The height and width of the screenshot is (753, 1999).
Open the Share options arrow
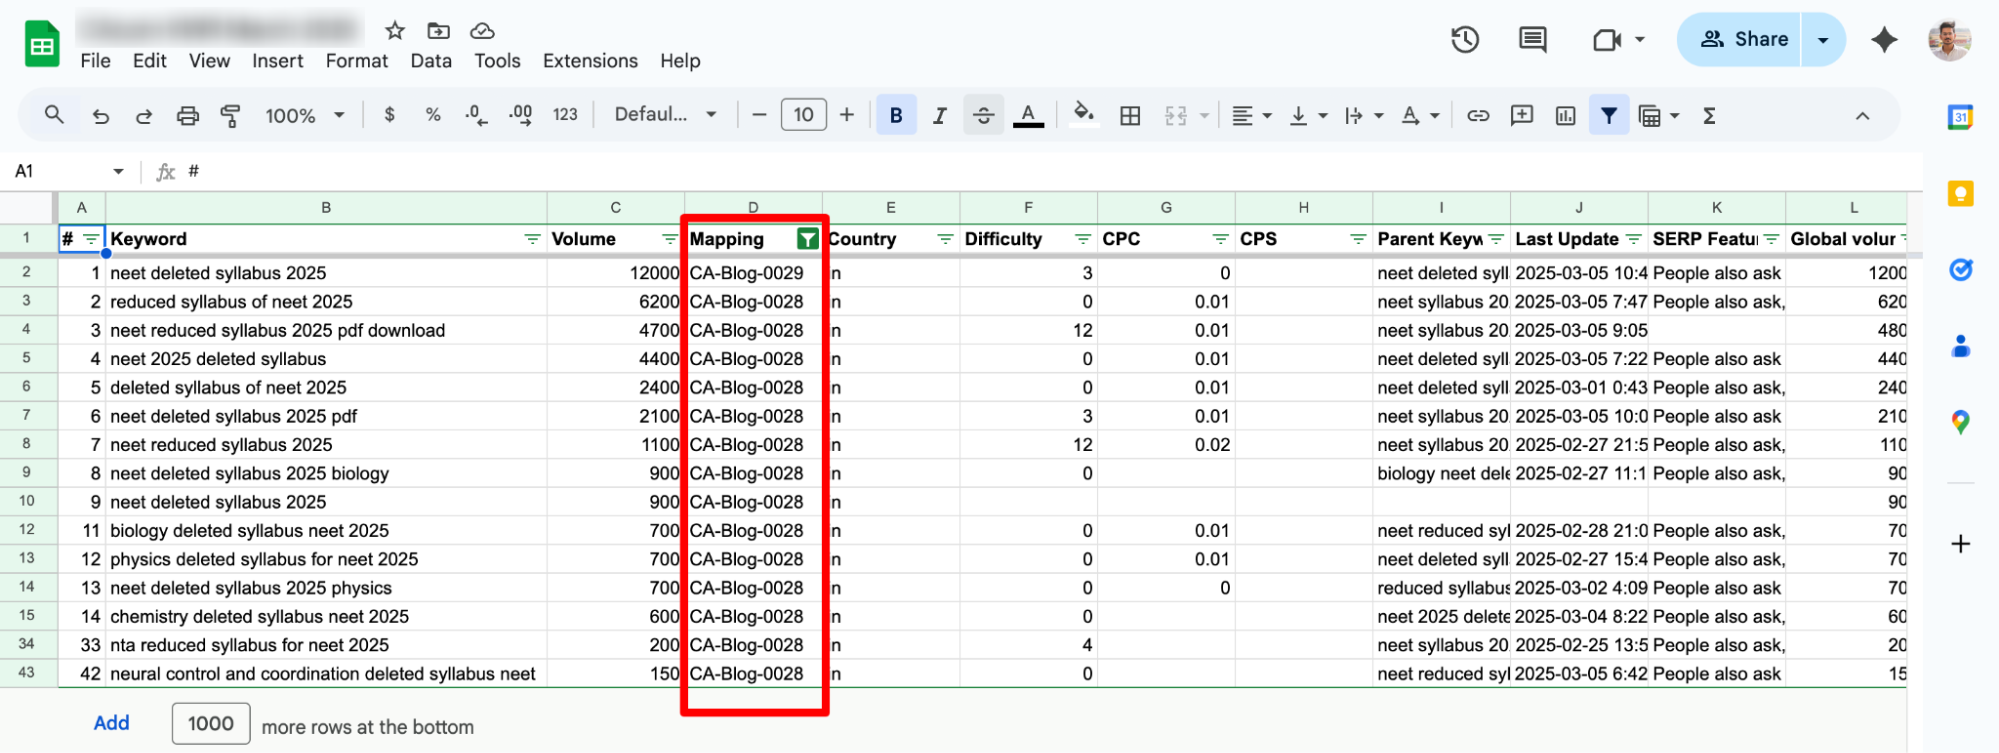pyautogui.click(x=1823, y=40)
